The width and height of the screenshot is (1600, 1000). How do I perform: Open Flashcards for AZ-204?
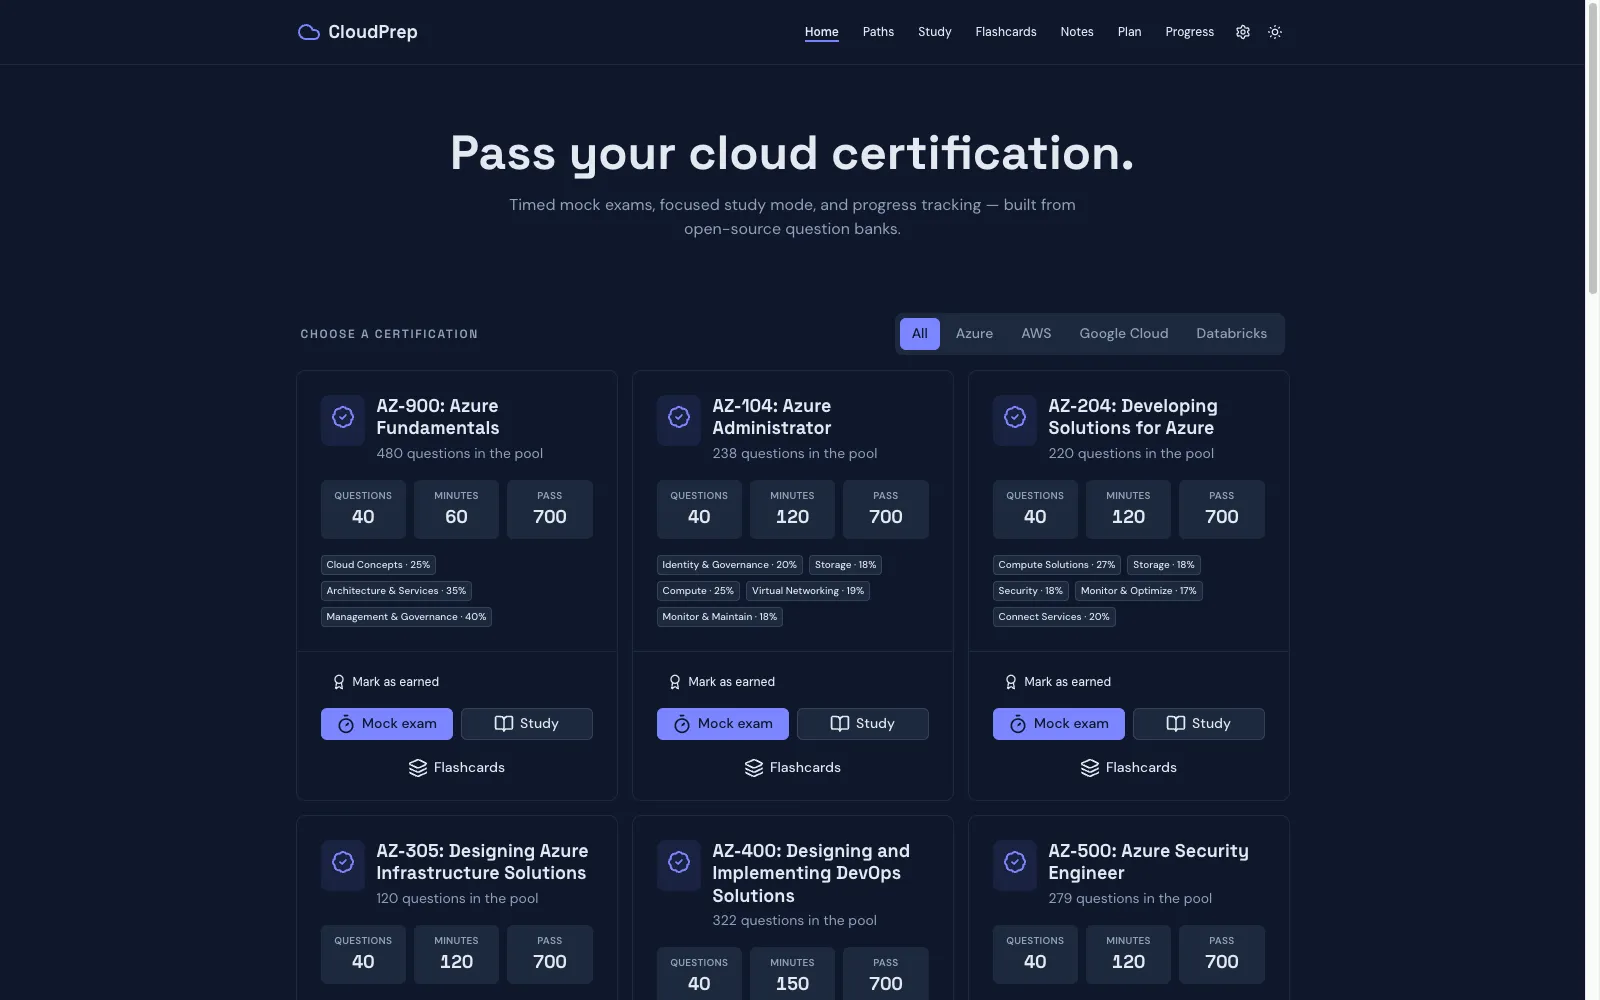(x=1129, y=768)
